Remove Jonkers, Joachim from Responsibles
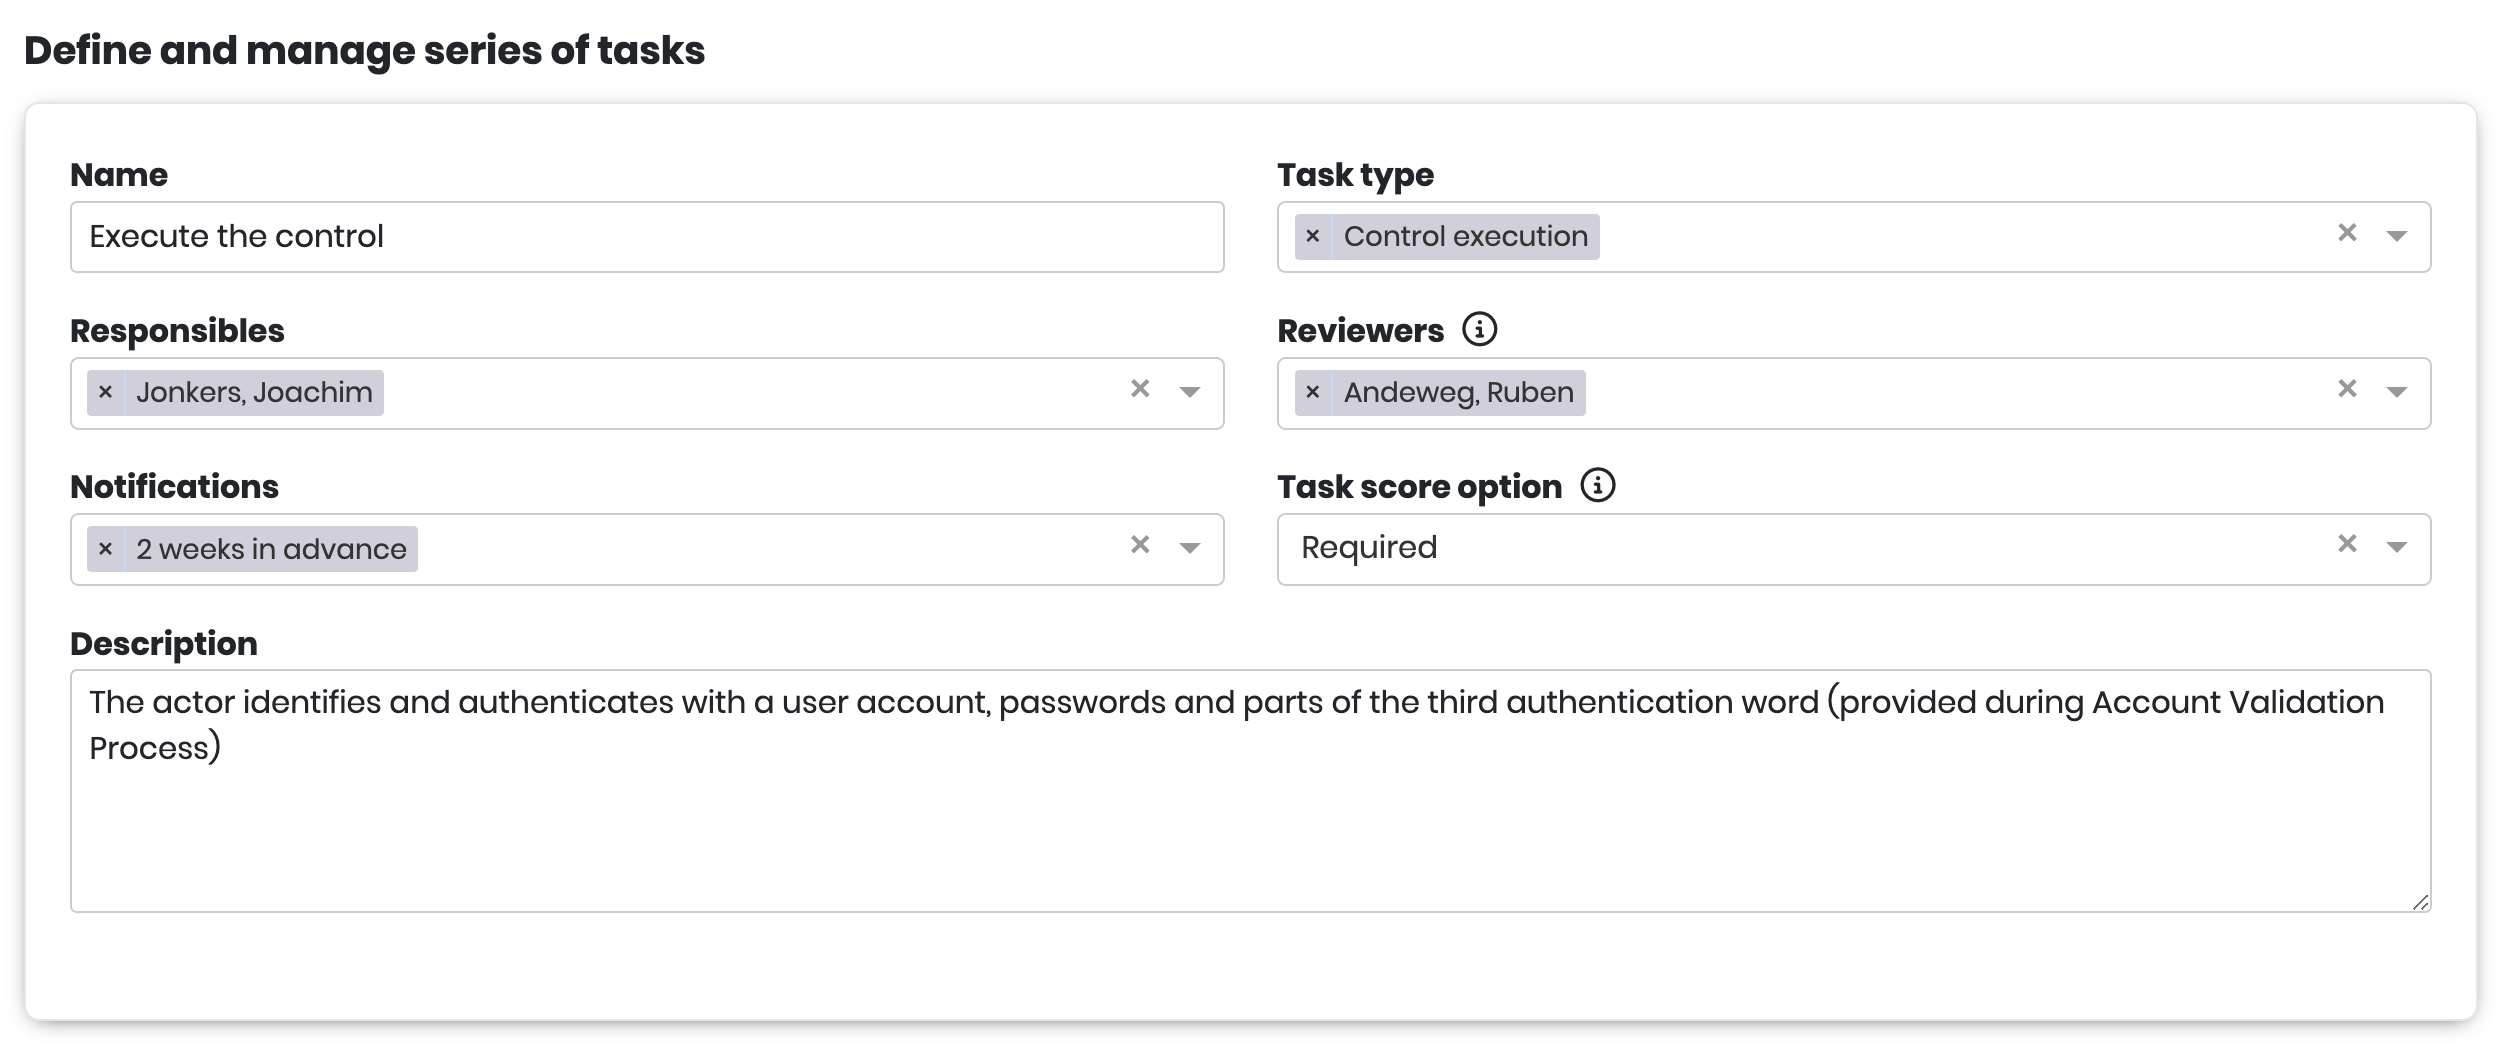2504x1056 pixels. coord(105,393)
